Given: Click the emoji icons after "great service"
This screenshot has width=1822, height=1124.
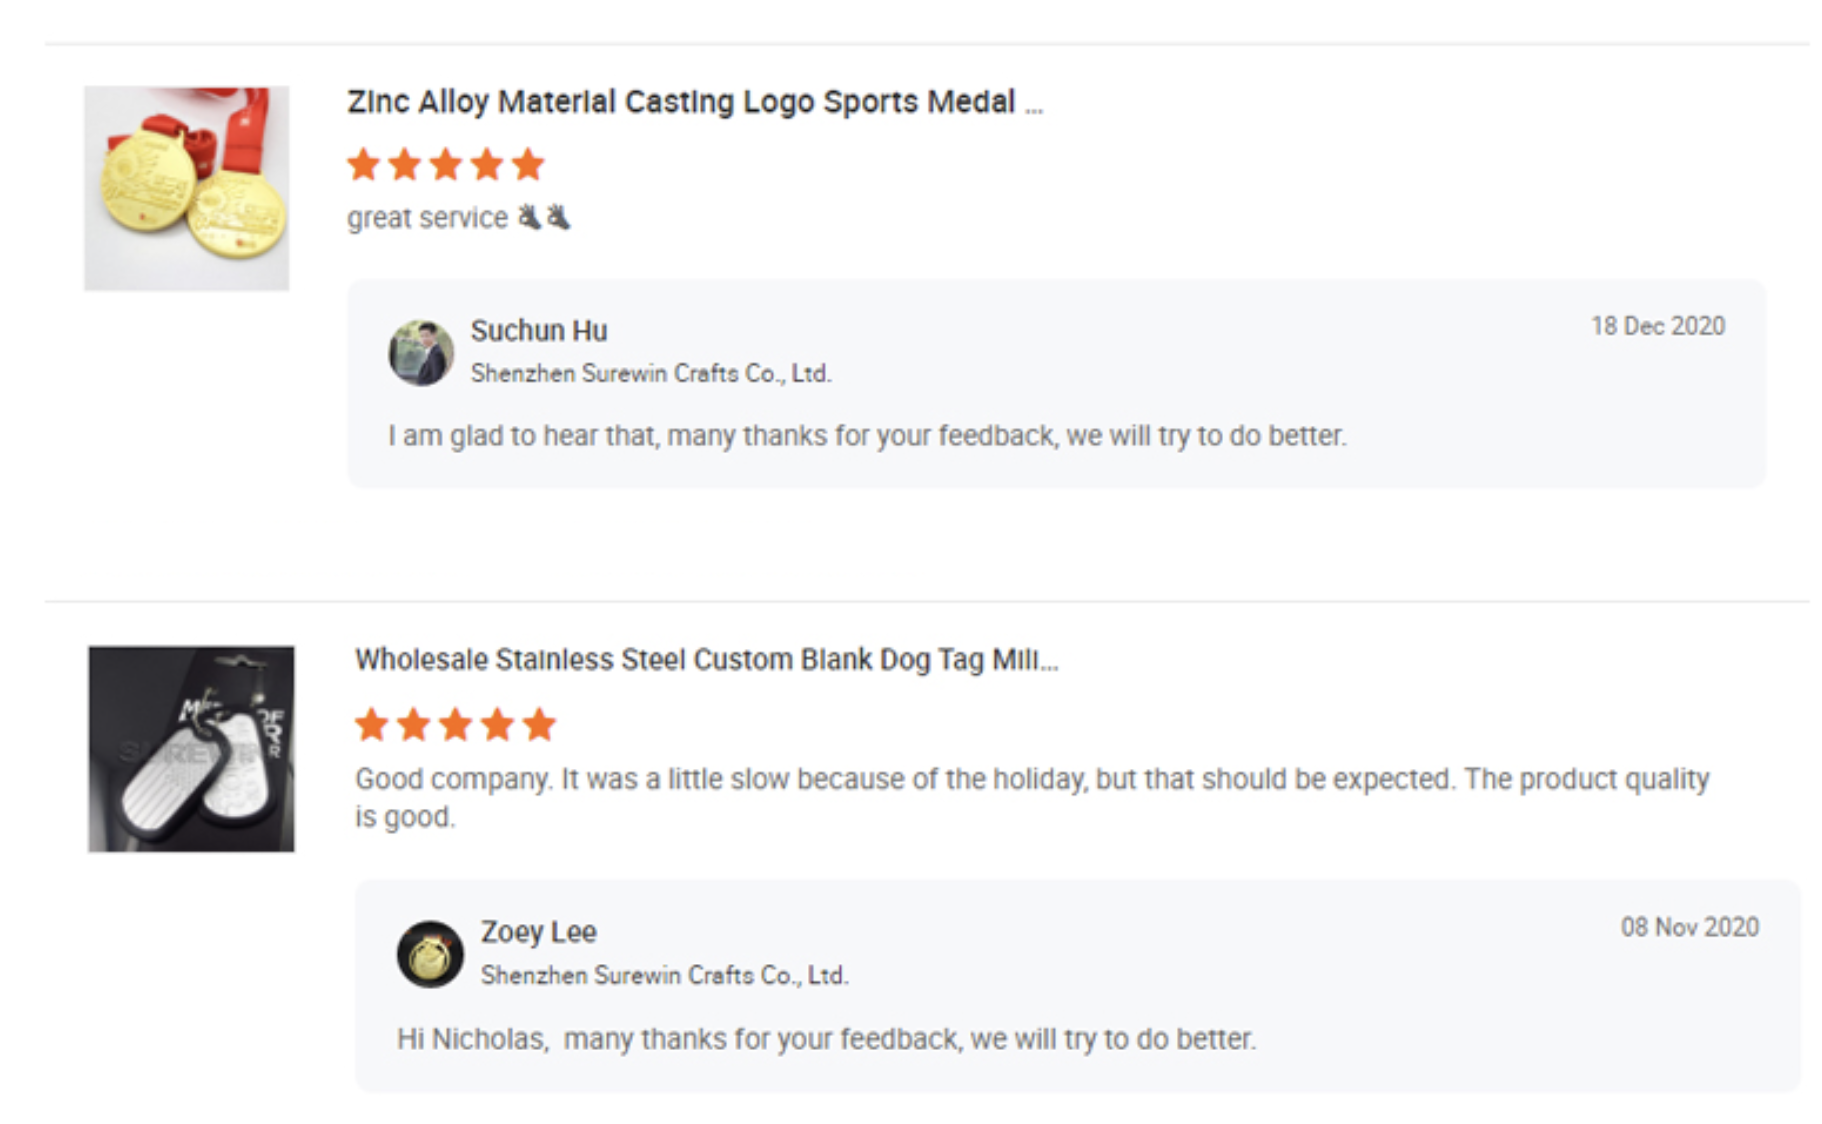Looking at the screenshot, I should tap(544, 217).
